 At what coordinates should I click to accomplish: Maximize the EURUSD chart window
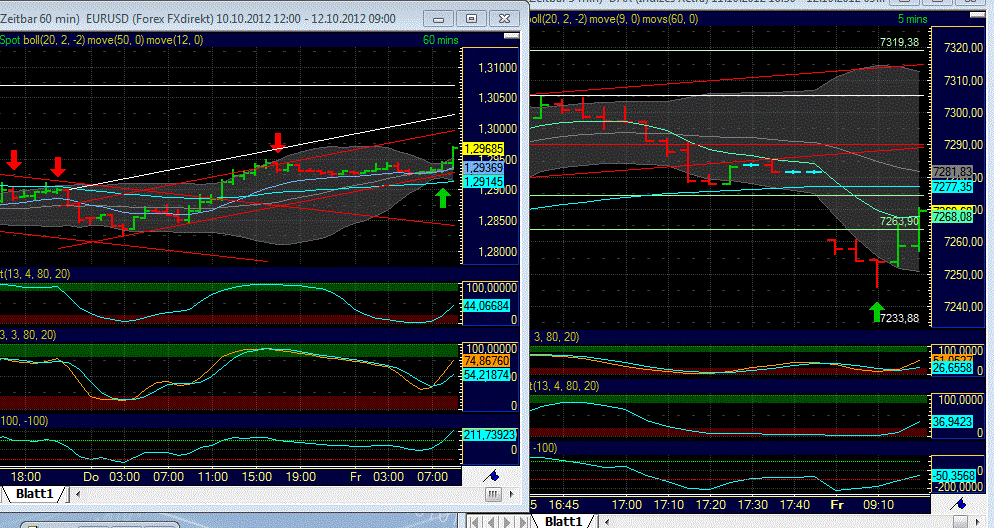471,18
